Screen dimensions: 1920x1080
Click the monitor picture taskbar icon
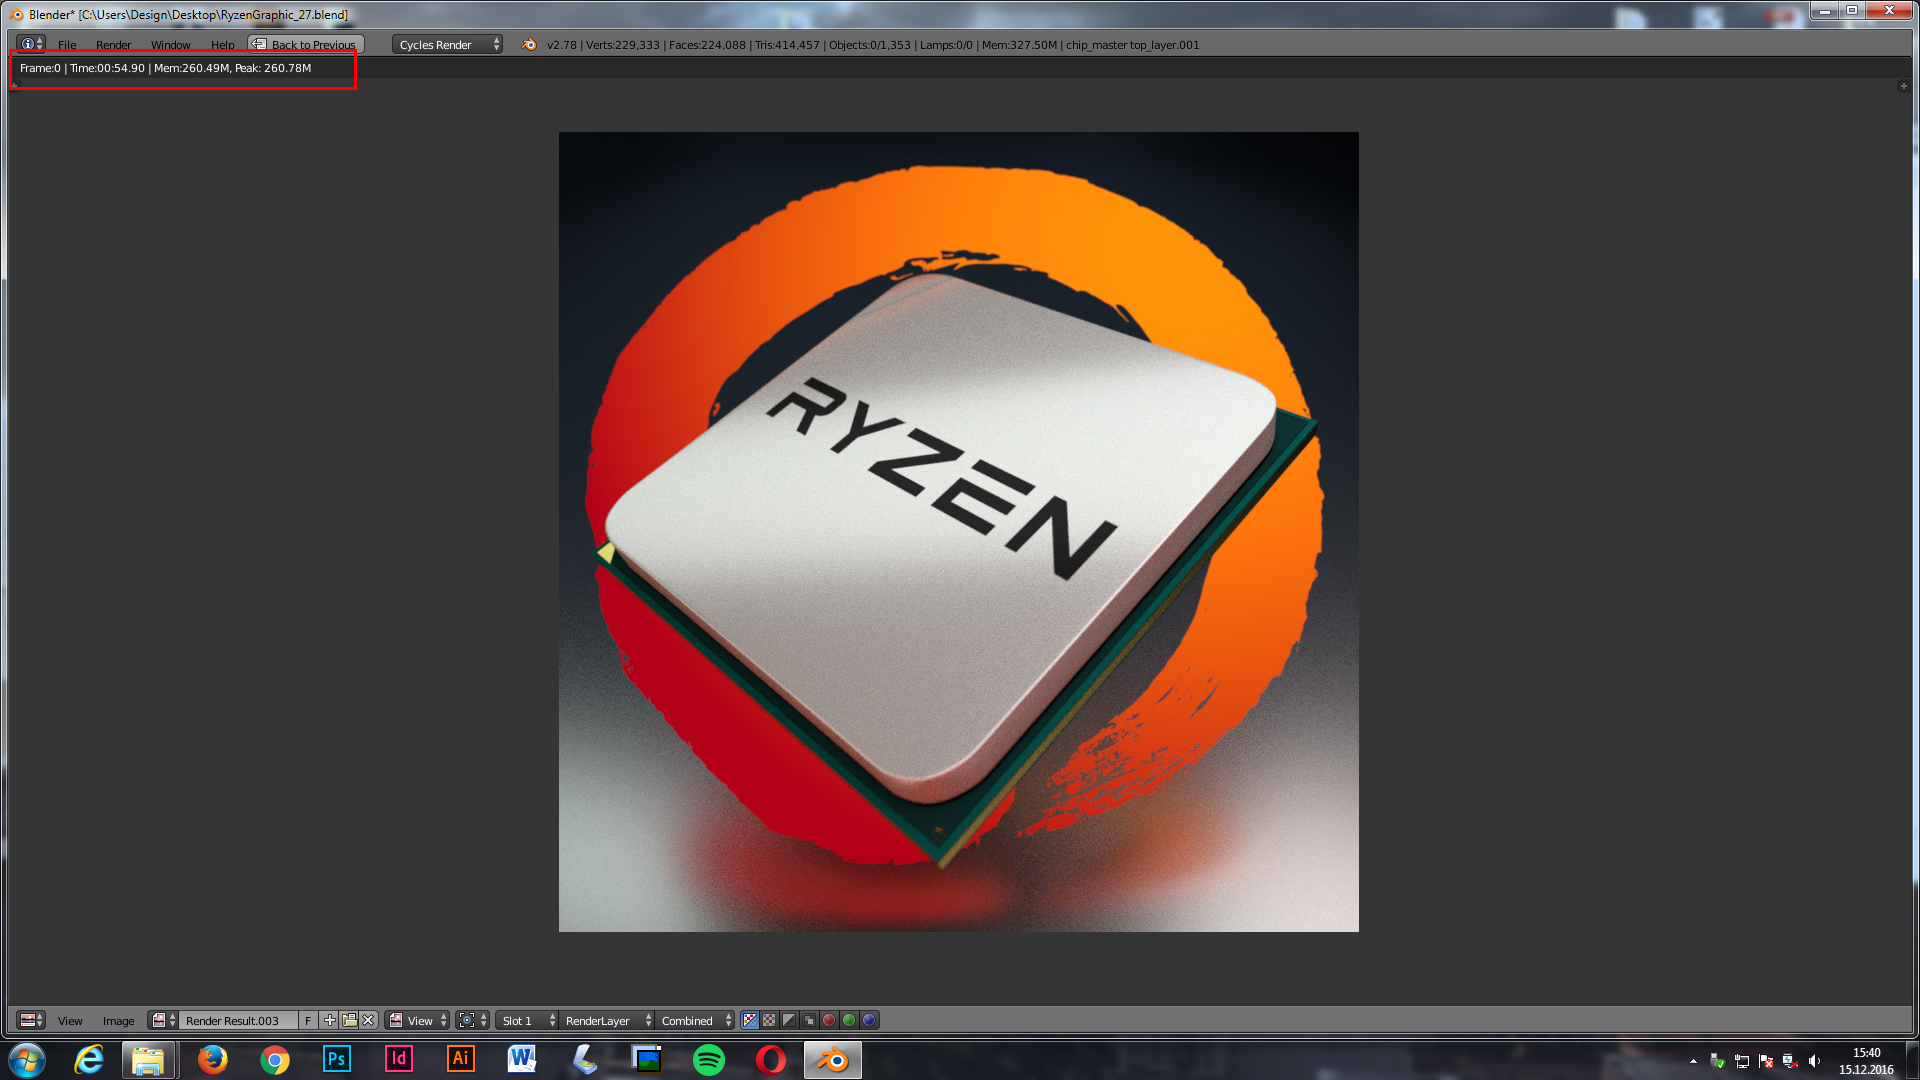(647, 1059)
